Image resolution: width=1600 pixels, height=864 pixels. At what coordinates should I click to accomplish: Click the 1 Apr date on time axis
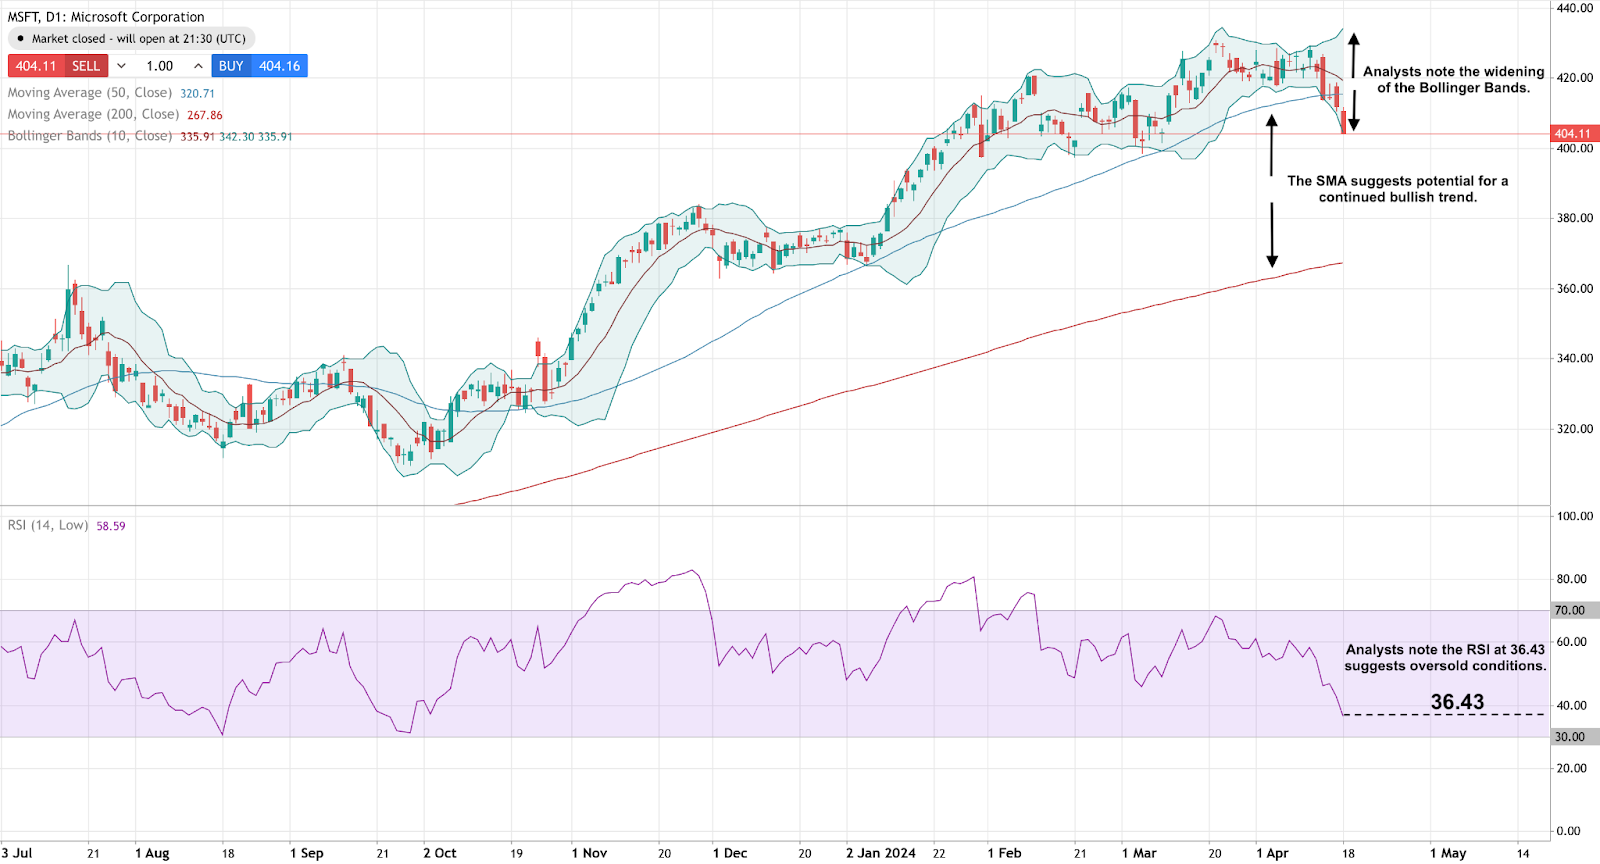(x=1272, y=853)
